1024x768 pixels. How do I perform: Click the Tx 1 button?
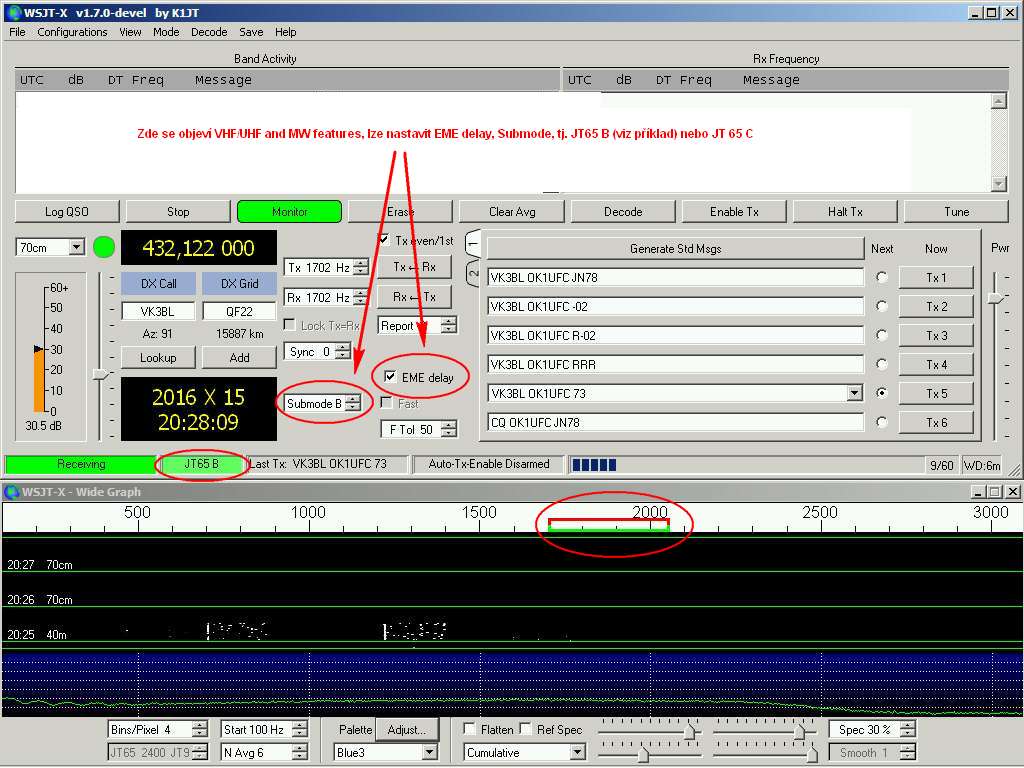[936, 278]
